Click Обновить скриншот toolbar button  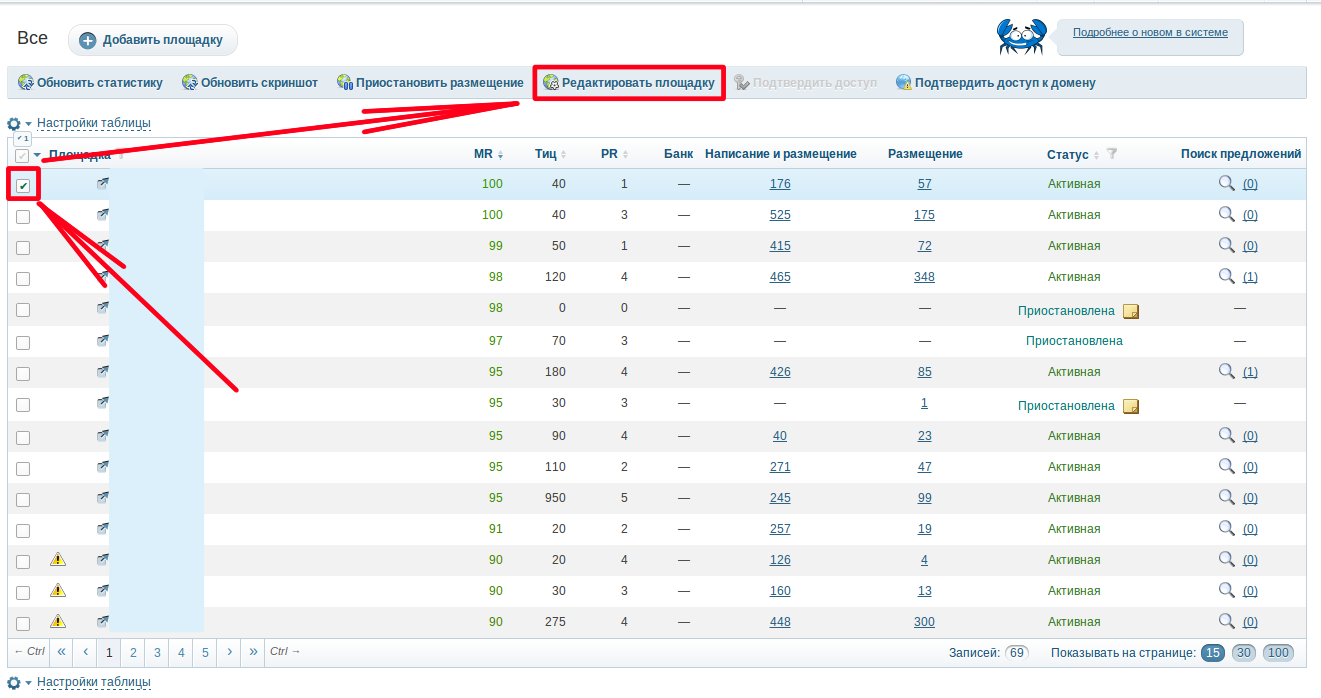pos(250,83)
